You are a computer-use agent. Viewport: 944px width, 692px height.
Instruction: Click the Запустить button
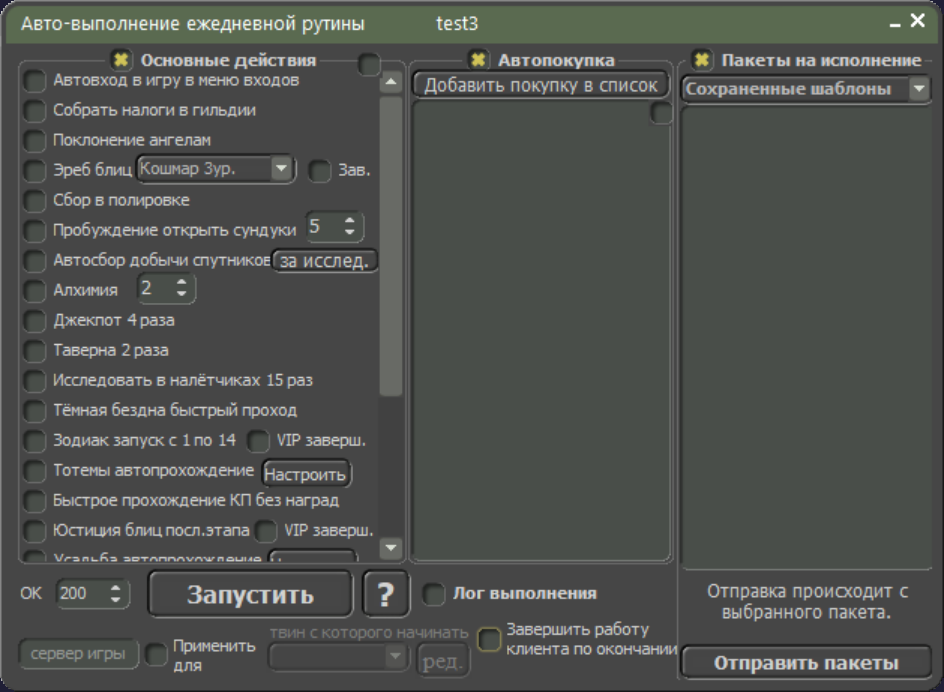(250, 594)
